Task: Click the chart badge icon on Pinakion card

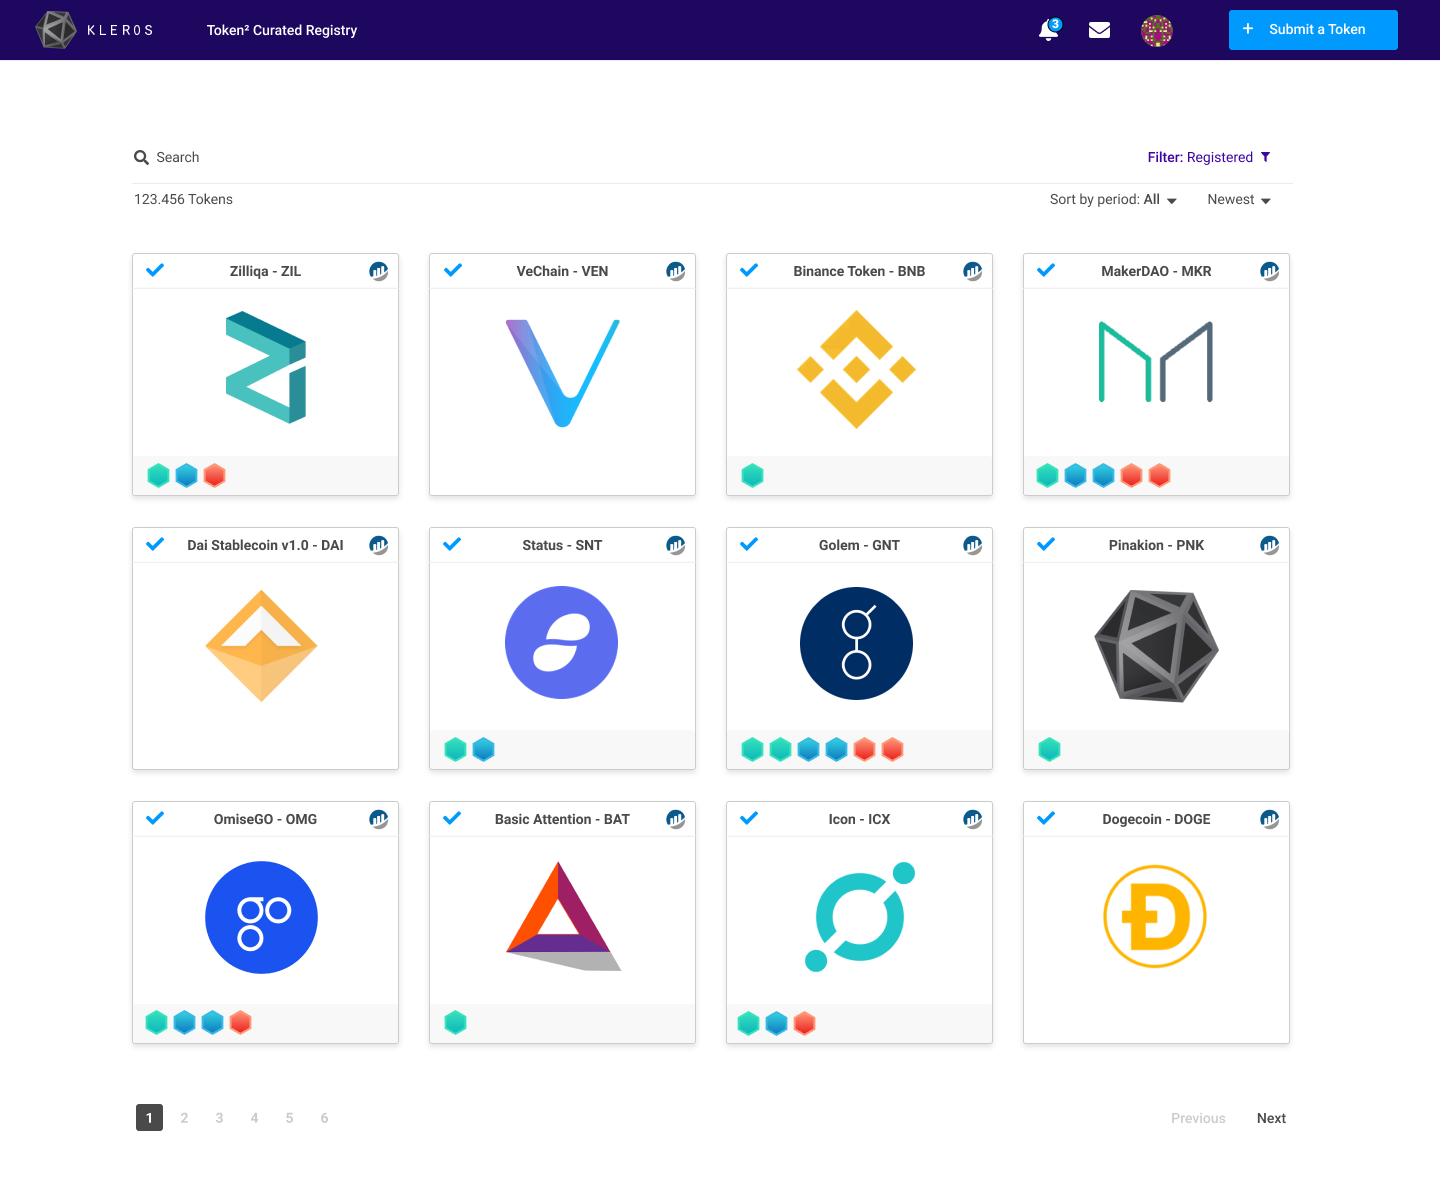Action: click(x=1270, y=545)
